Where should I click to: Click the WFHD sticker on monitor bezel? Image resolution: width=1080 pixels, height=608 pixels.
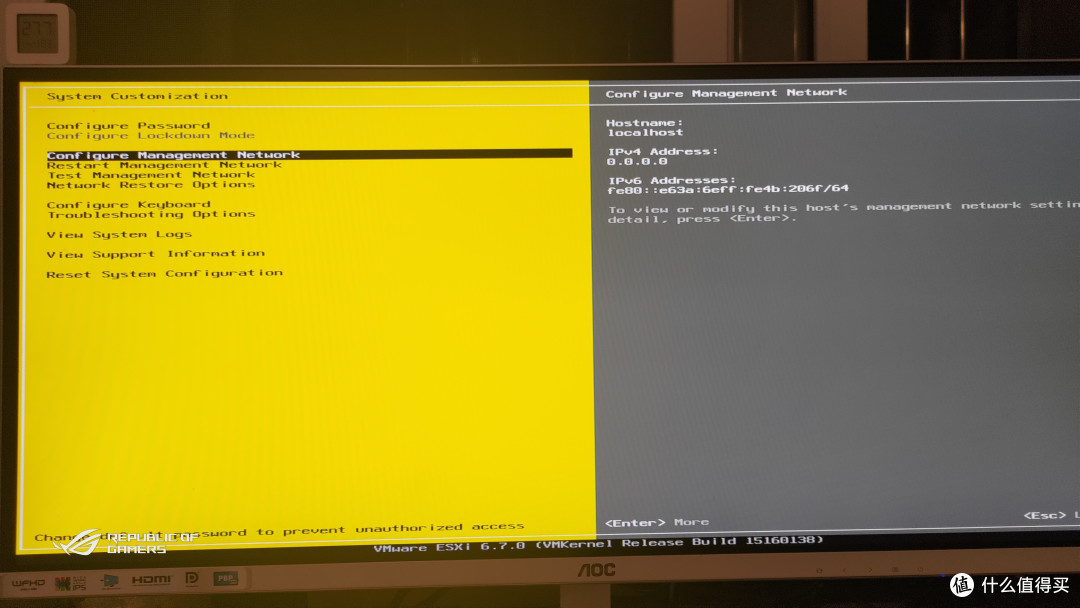point(28,584)
